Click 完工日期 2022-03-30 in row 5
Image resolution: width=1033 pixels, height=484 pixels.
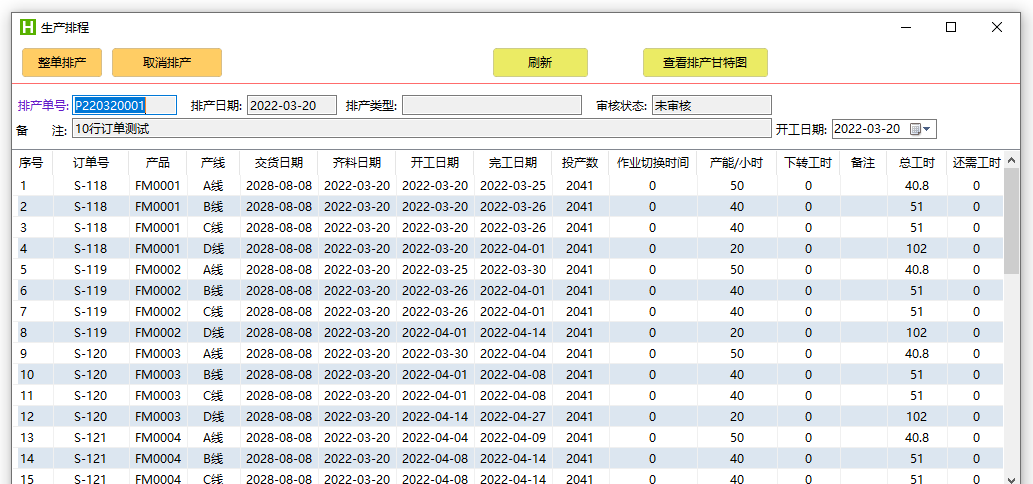click(x=513, y=270)
